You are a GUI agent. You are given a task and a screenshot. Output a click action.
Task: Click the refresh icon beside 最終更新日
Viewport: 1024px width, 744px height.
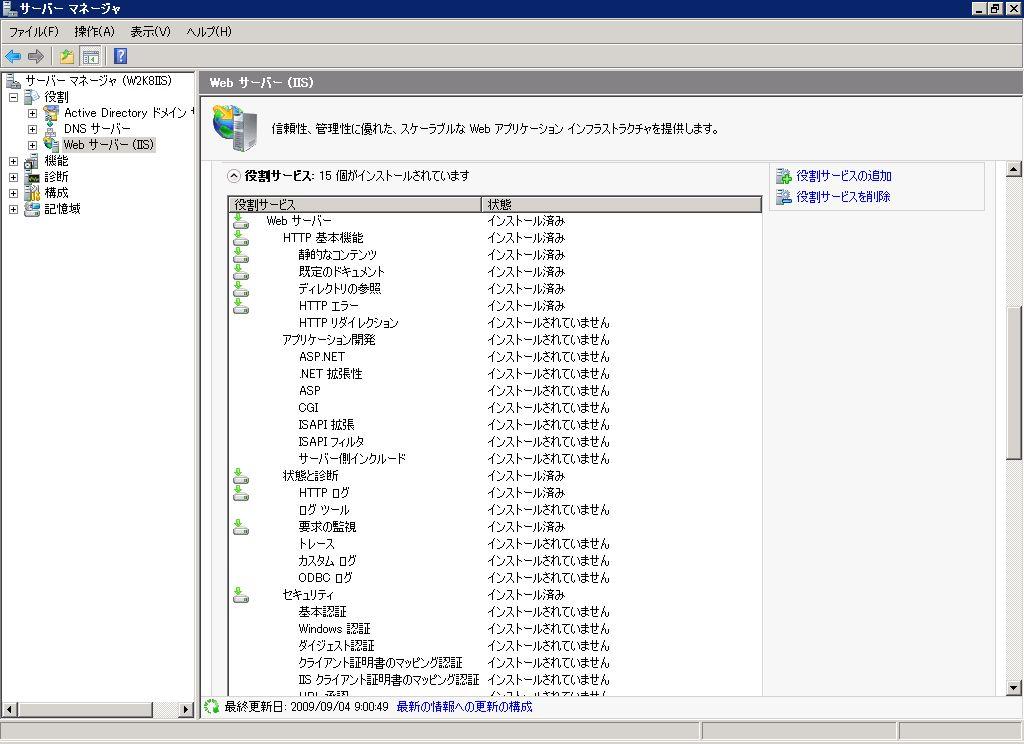click(211, 706)
